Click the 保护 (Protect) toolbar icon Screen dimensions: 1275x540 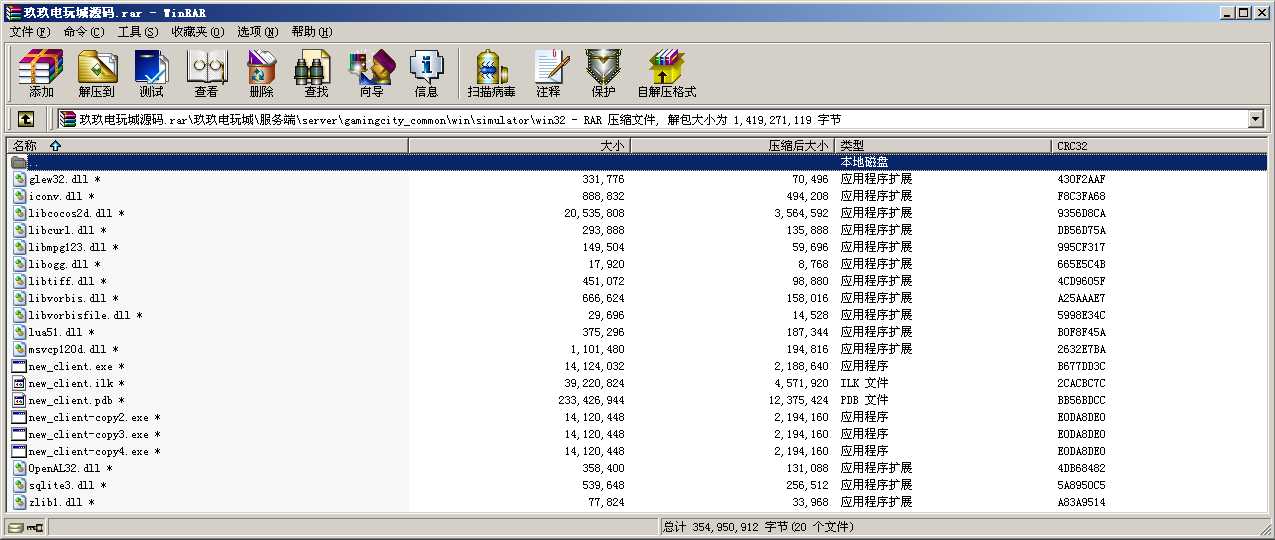tap(603, 73)
